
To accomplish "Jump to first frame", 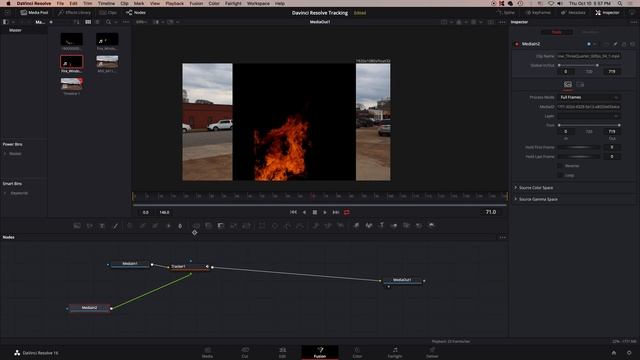I will coord(293,212).
